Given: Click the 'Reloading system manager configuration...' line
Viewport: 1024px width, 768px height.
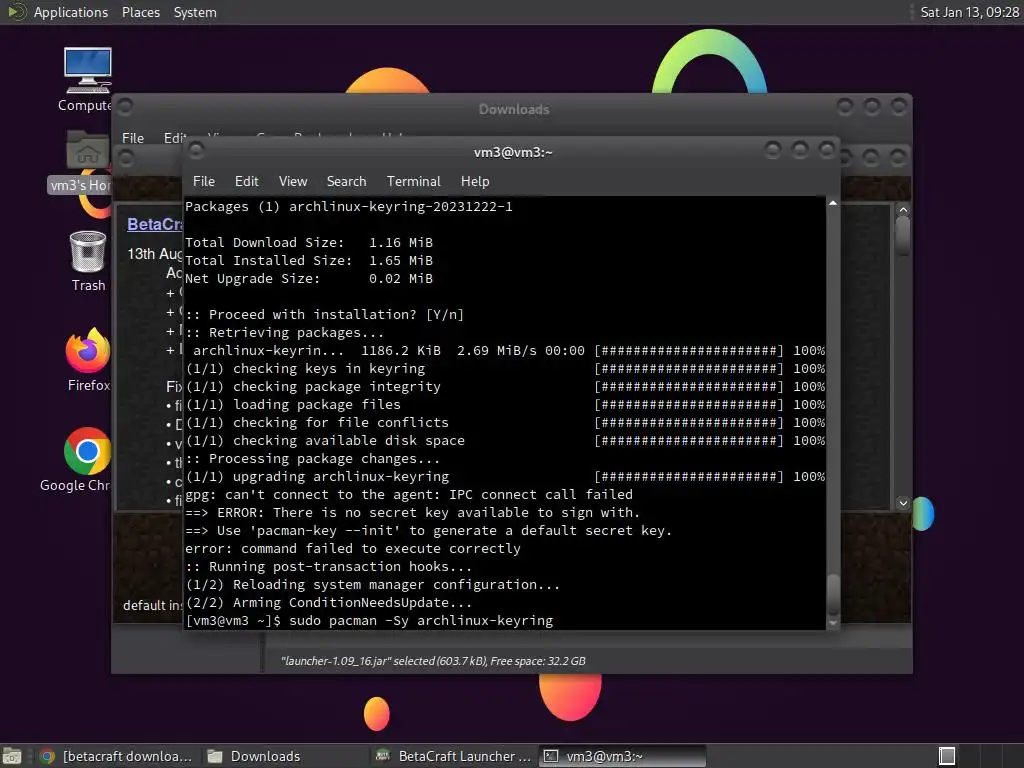Looking at the screenshot, I should (373, 584).
